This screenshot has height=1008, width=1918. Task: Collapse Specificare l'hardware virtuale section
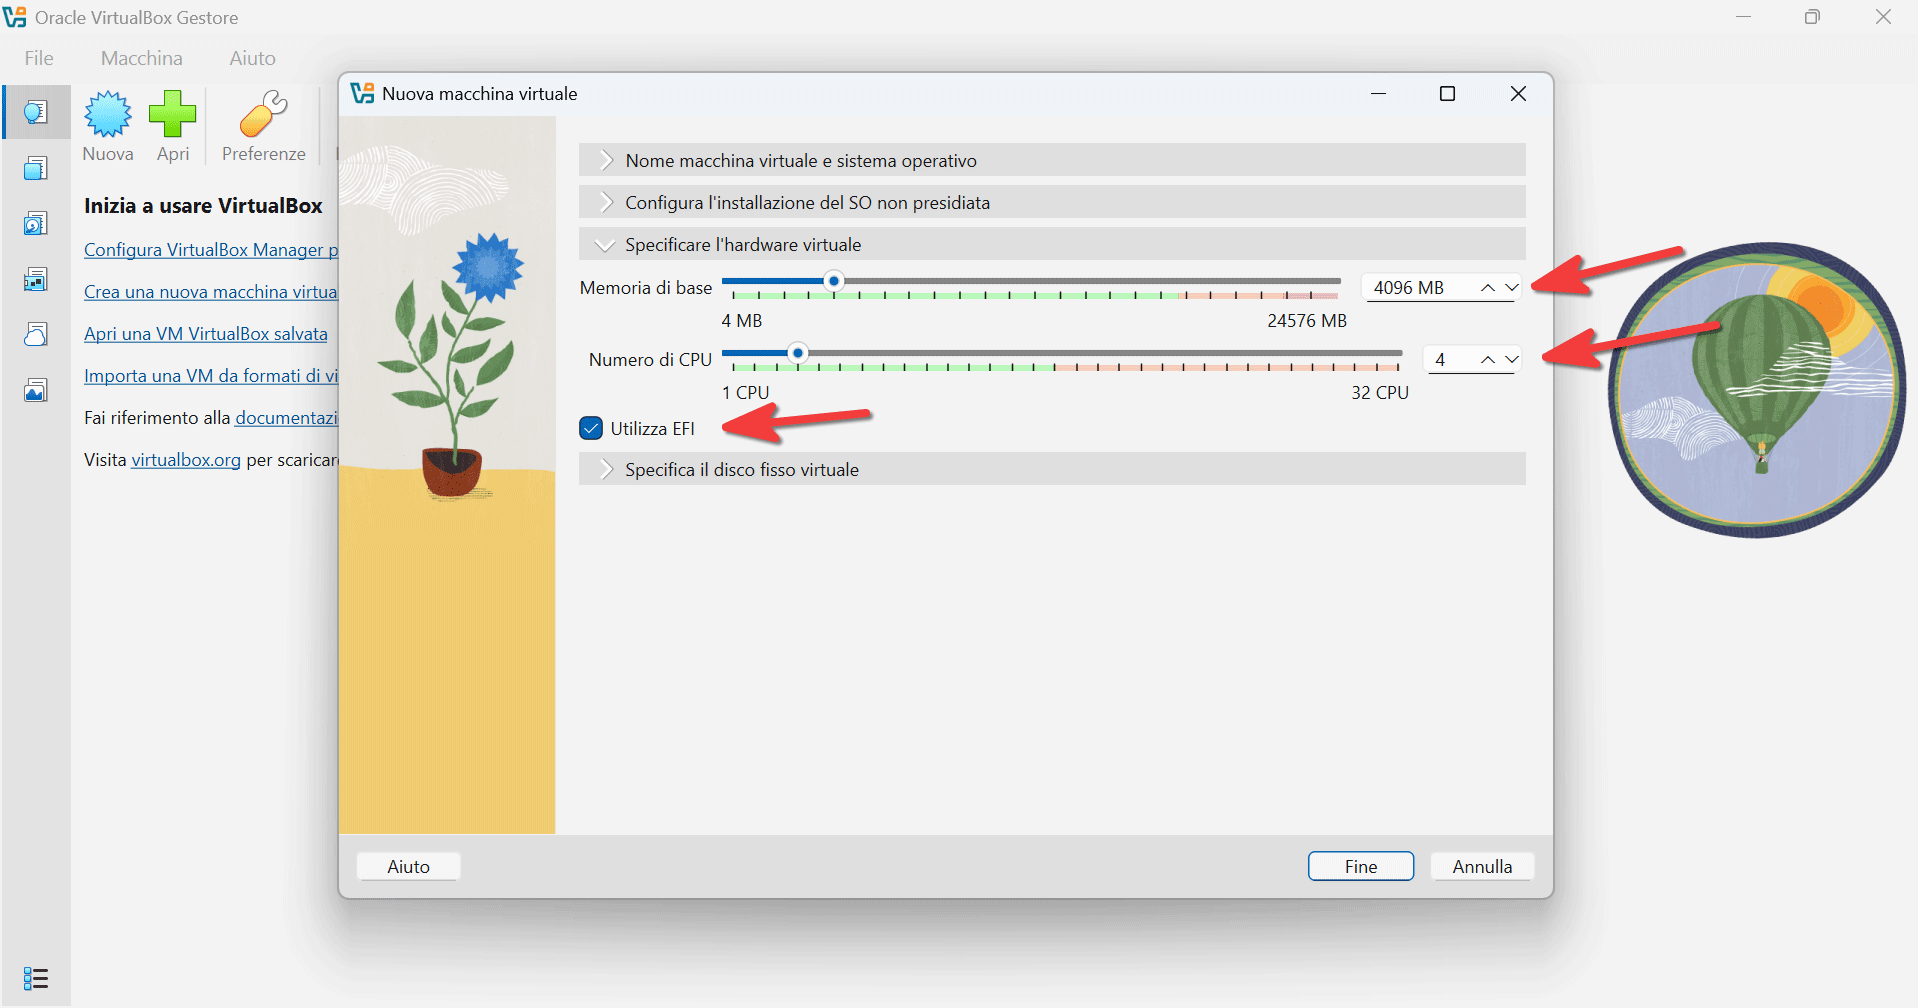1052,244
